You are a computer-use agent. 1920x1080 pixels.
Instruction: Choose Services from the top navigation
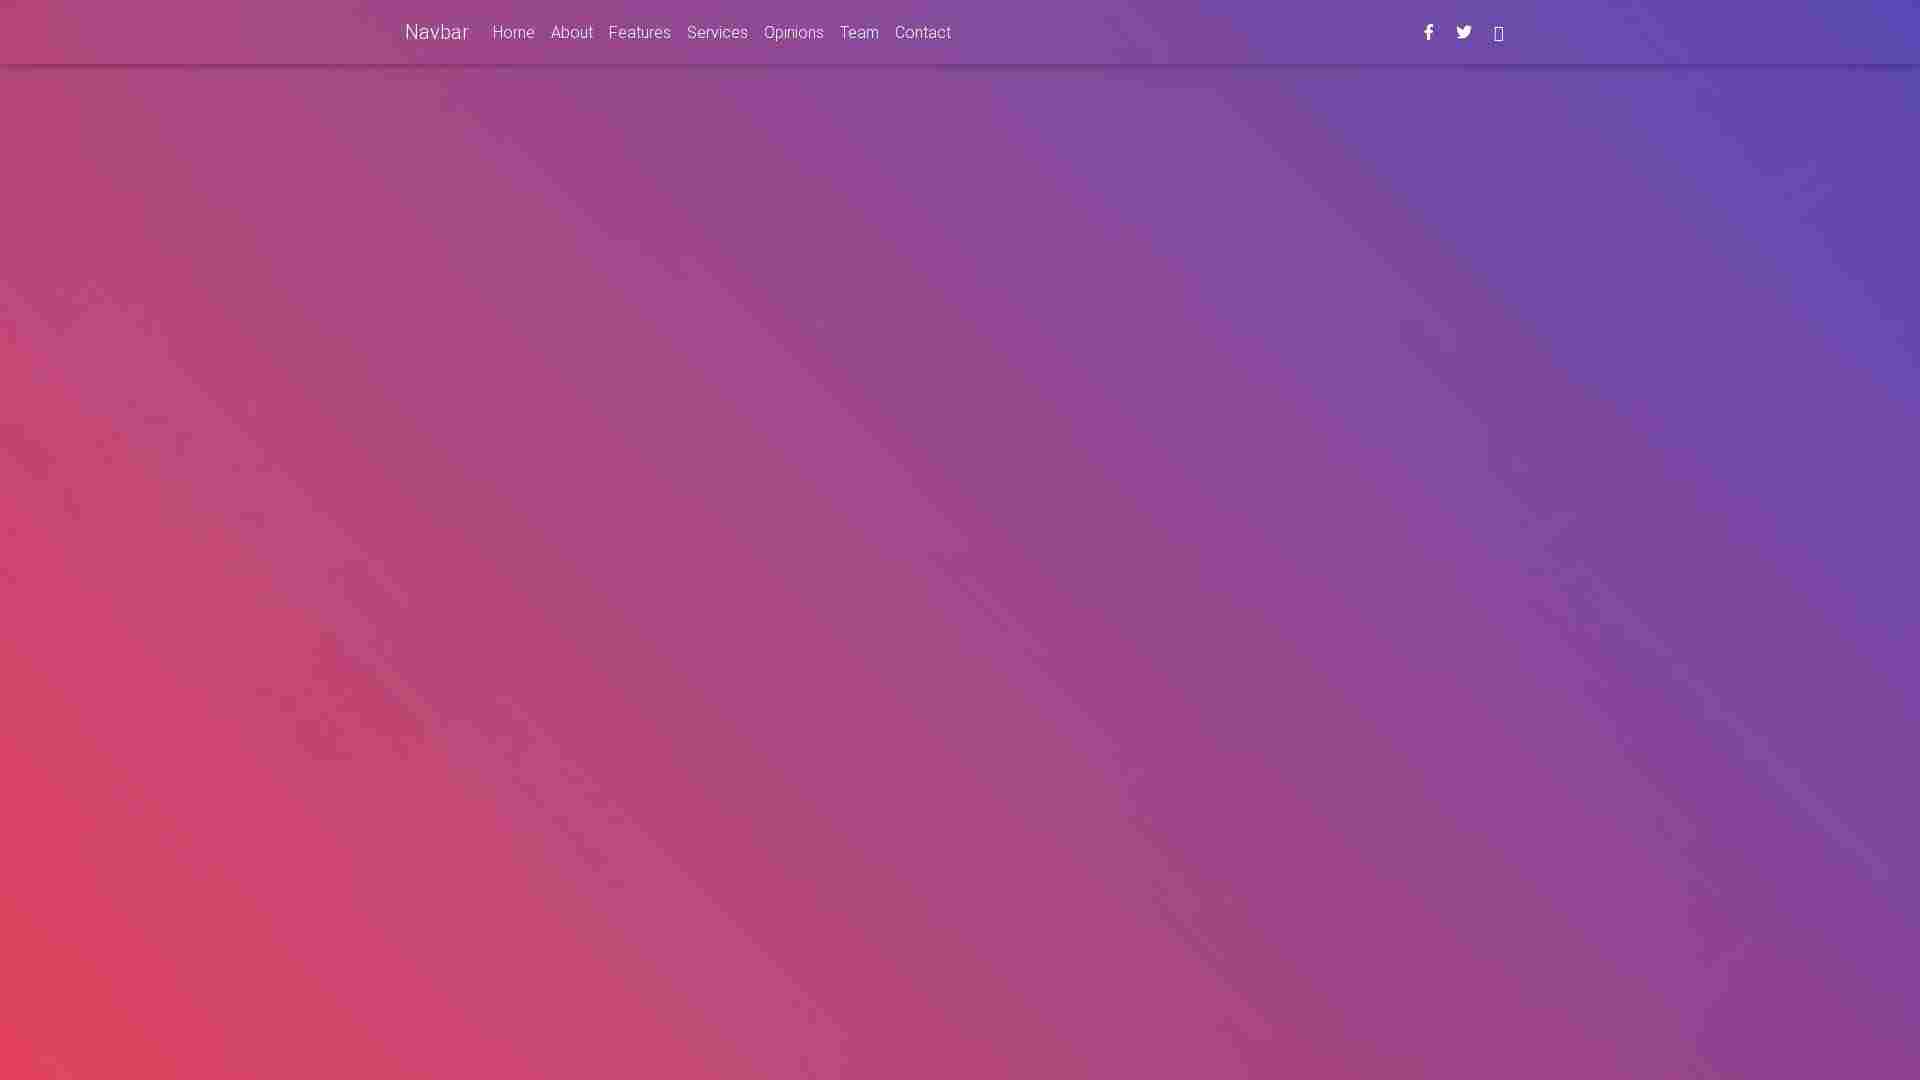coord(717,33)
